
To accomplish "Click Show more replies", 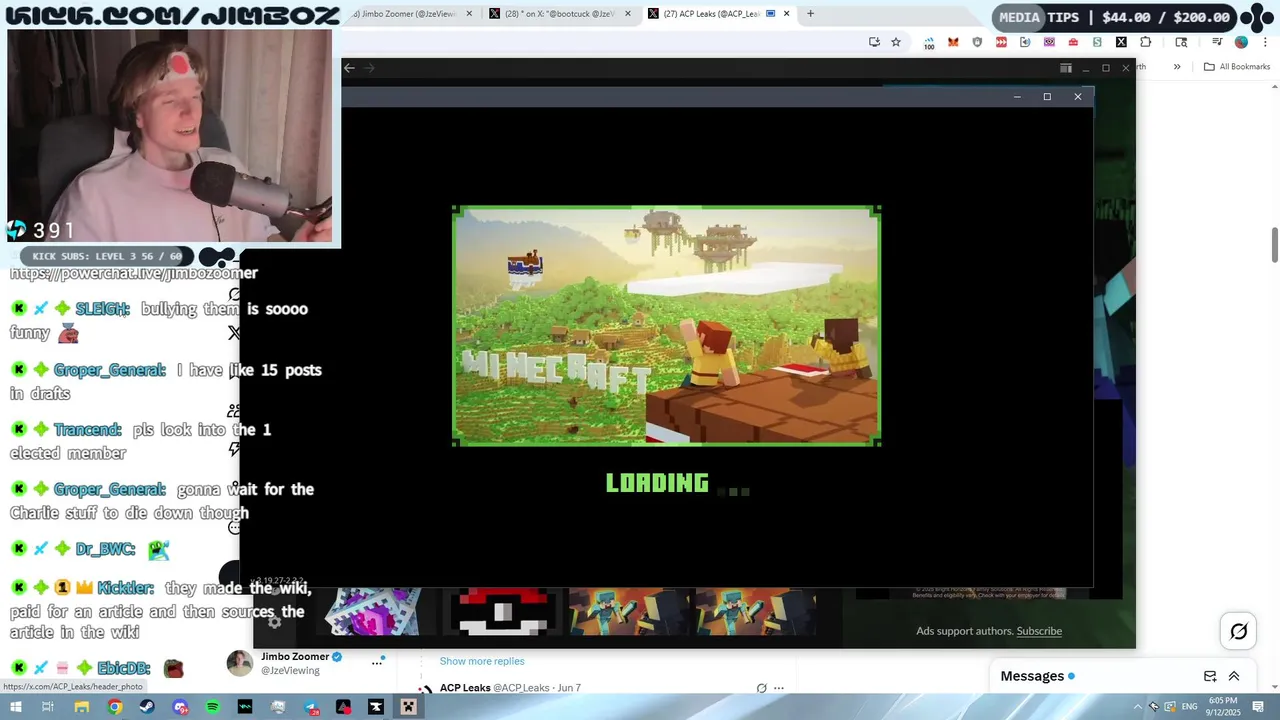I will click(482, 661).
